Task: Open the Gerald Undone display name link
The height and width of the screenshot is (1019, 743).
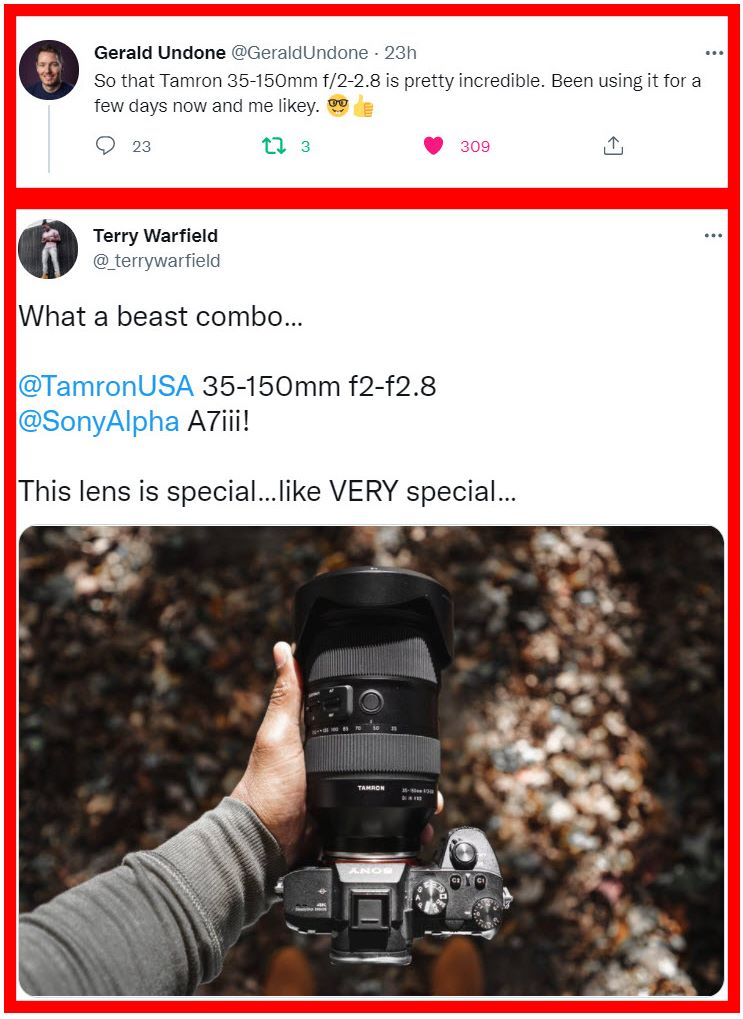Action: click(x=159, y=53)
